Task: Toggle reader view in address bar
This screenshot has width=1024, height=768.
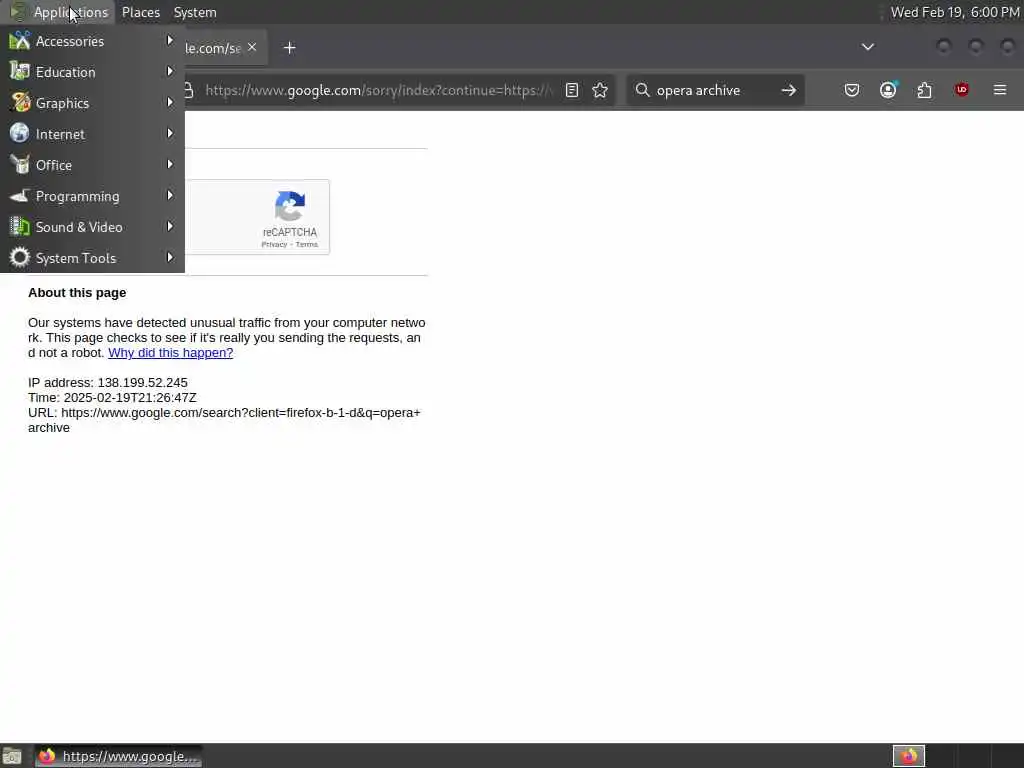Action: click(571, 90)
